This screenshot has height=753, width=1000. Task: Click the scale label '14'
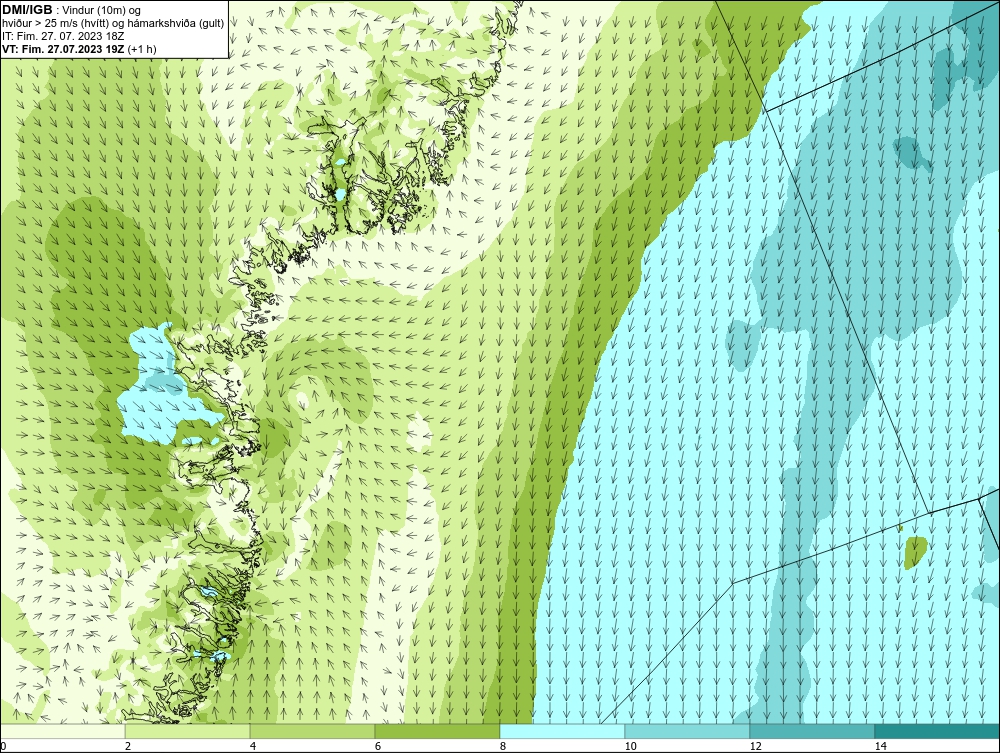point(881,746)
